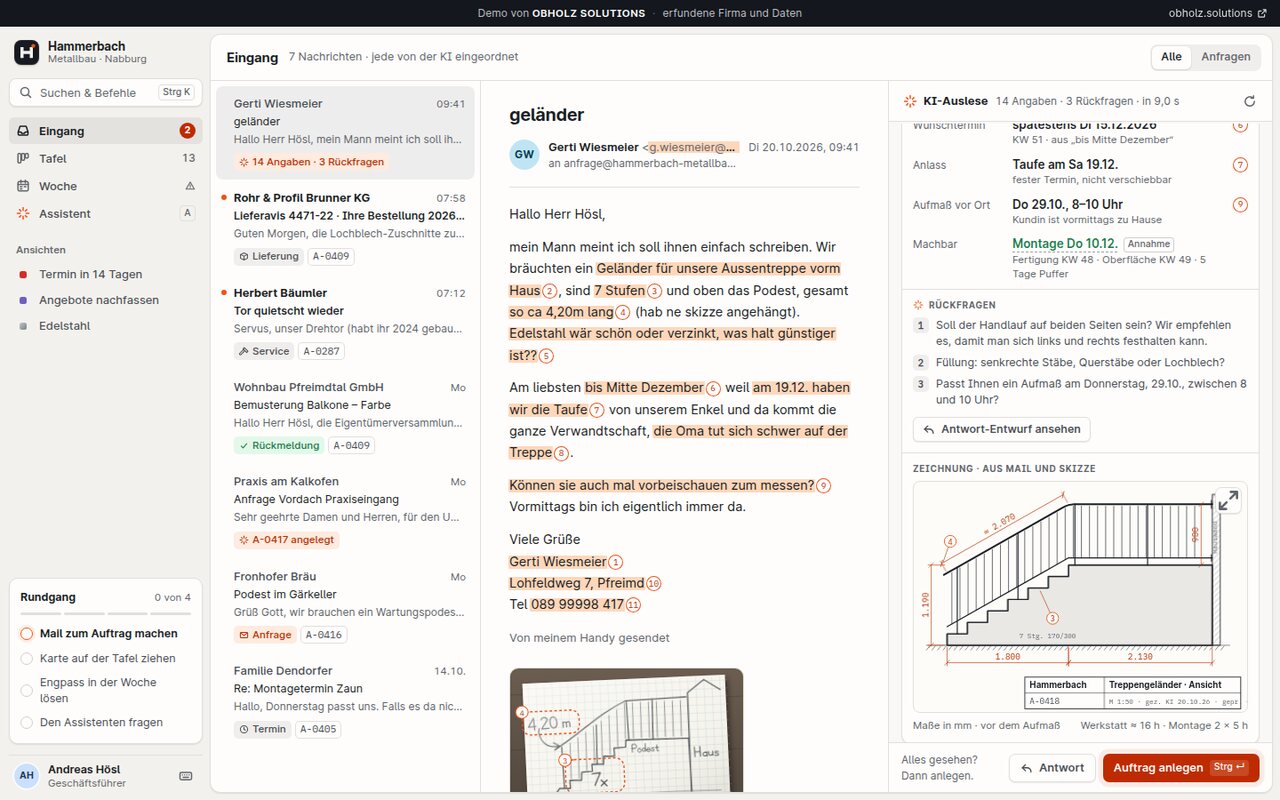Click 'Antwort-Entwurf ansehen' button
This screenshot has width=1280, height=800.
[x=1002, y=429]
